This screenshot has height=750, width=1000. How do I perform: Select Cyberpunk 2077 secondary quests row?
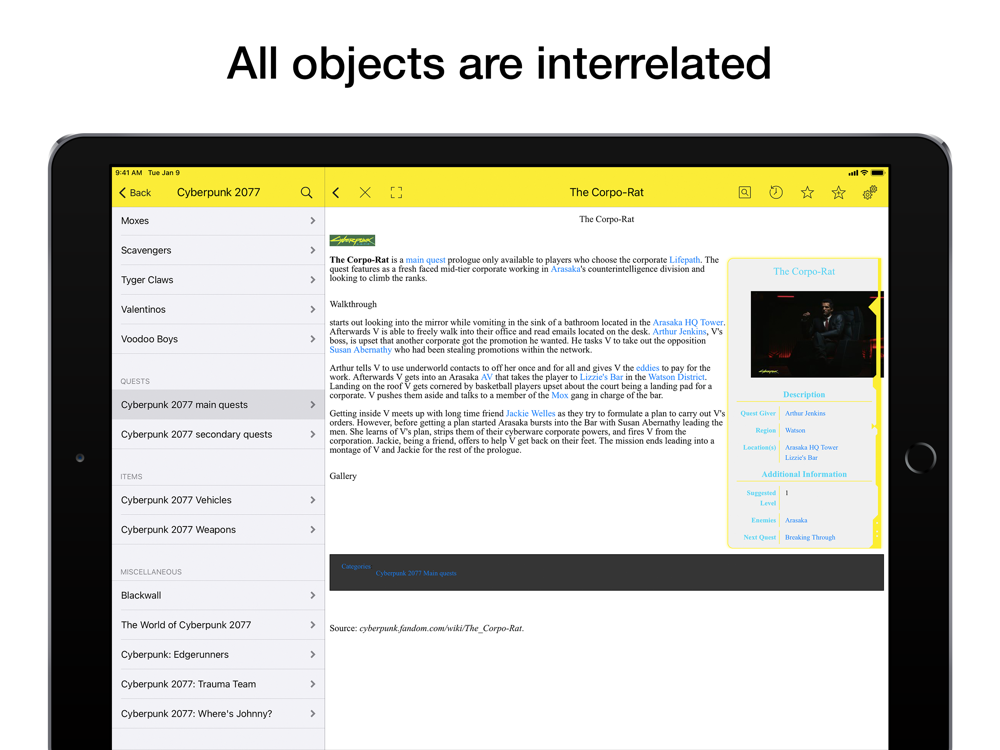click(x=218, y=434)
